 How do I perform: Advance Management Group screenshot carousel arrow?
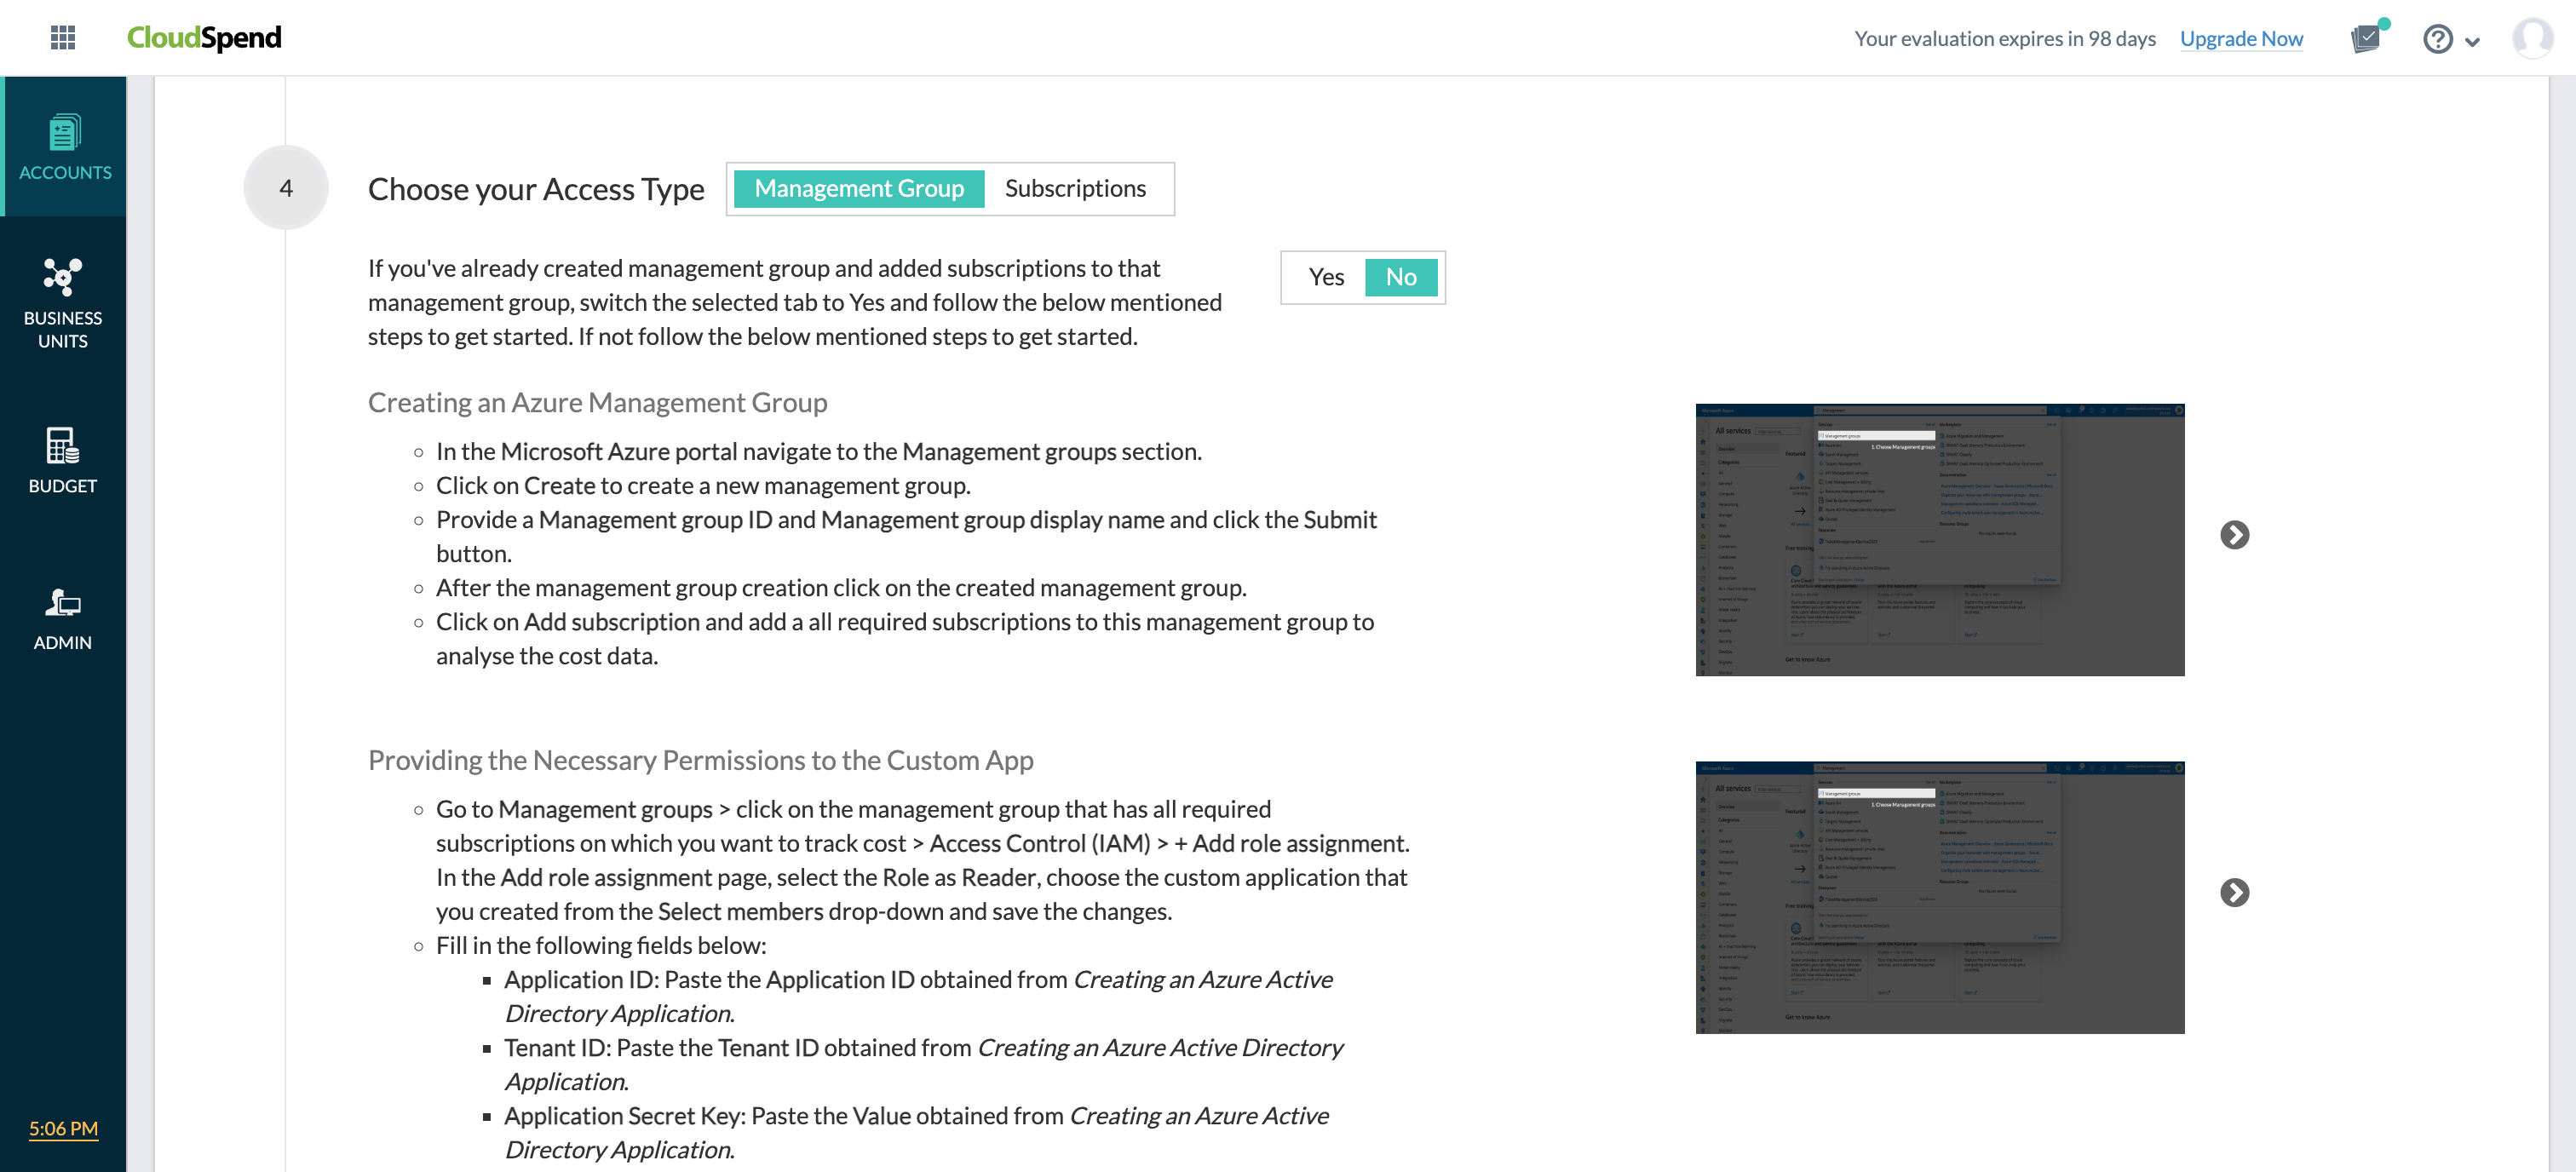coord(2234,535)
